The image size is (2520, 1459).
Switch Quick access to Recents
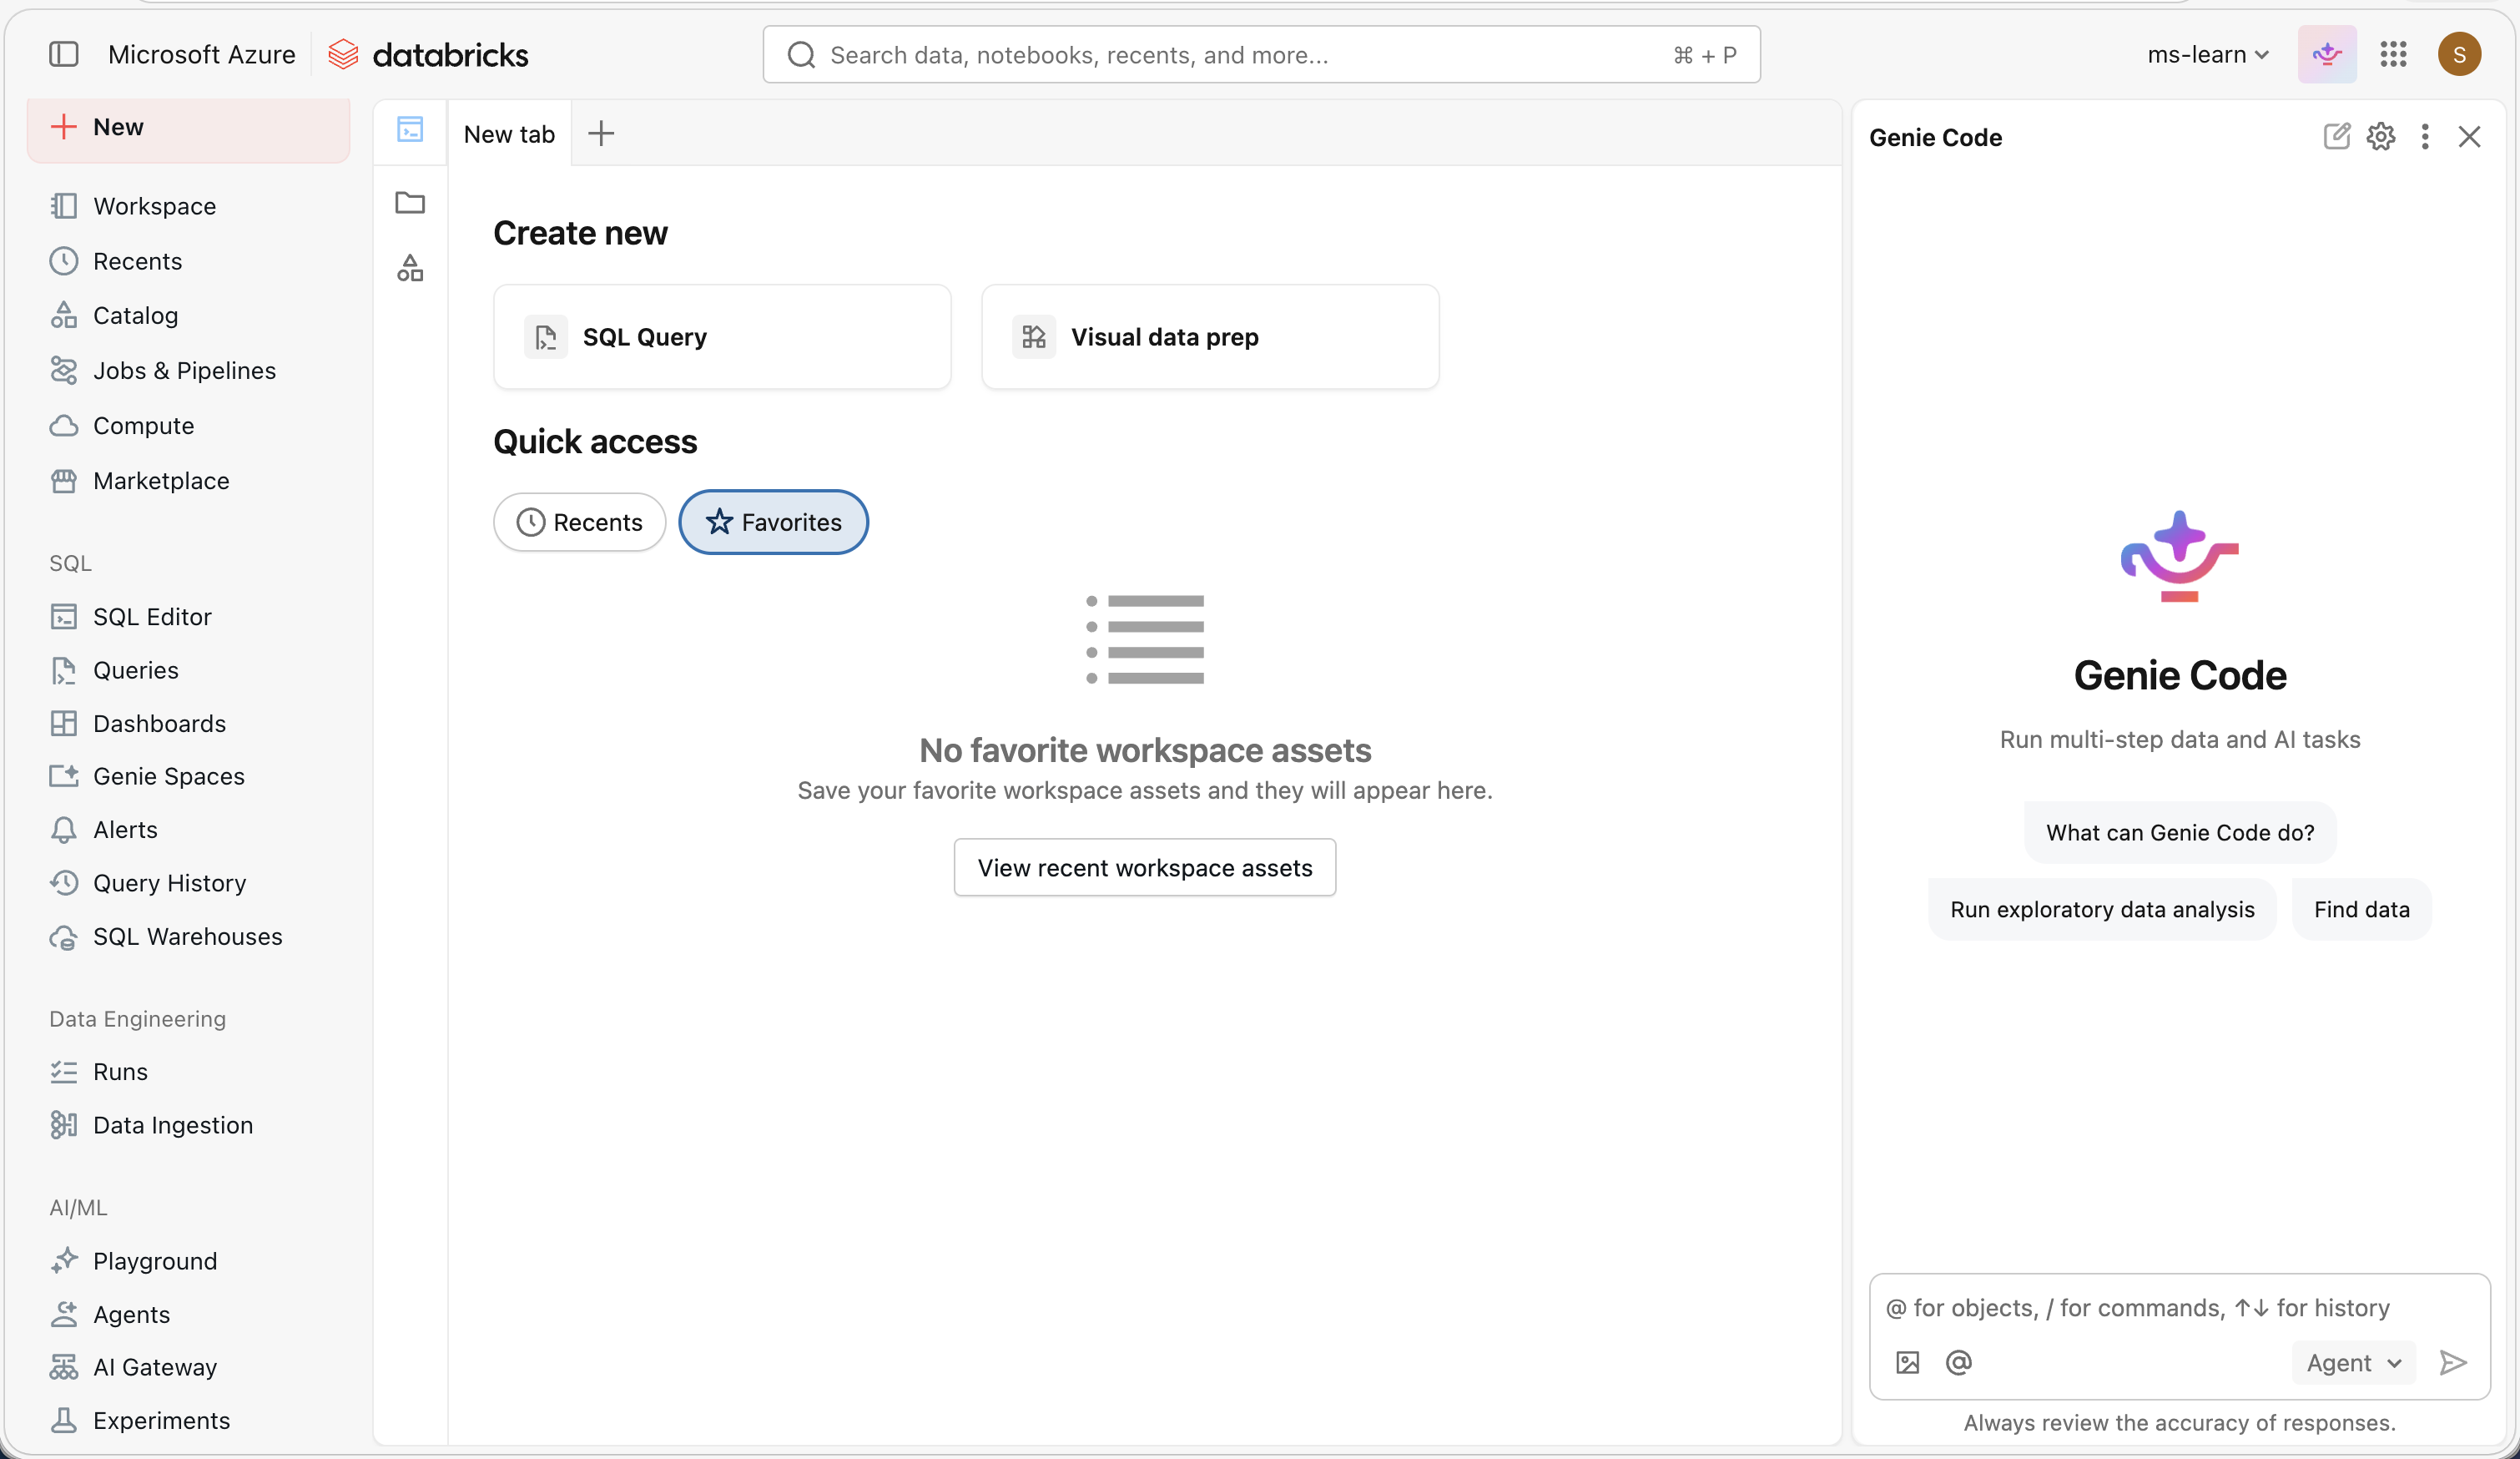click(580, 522)
